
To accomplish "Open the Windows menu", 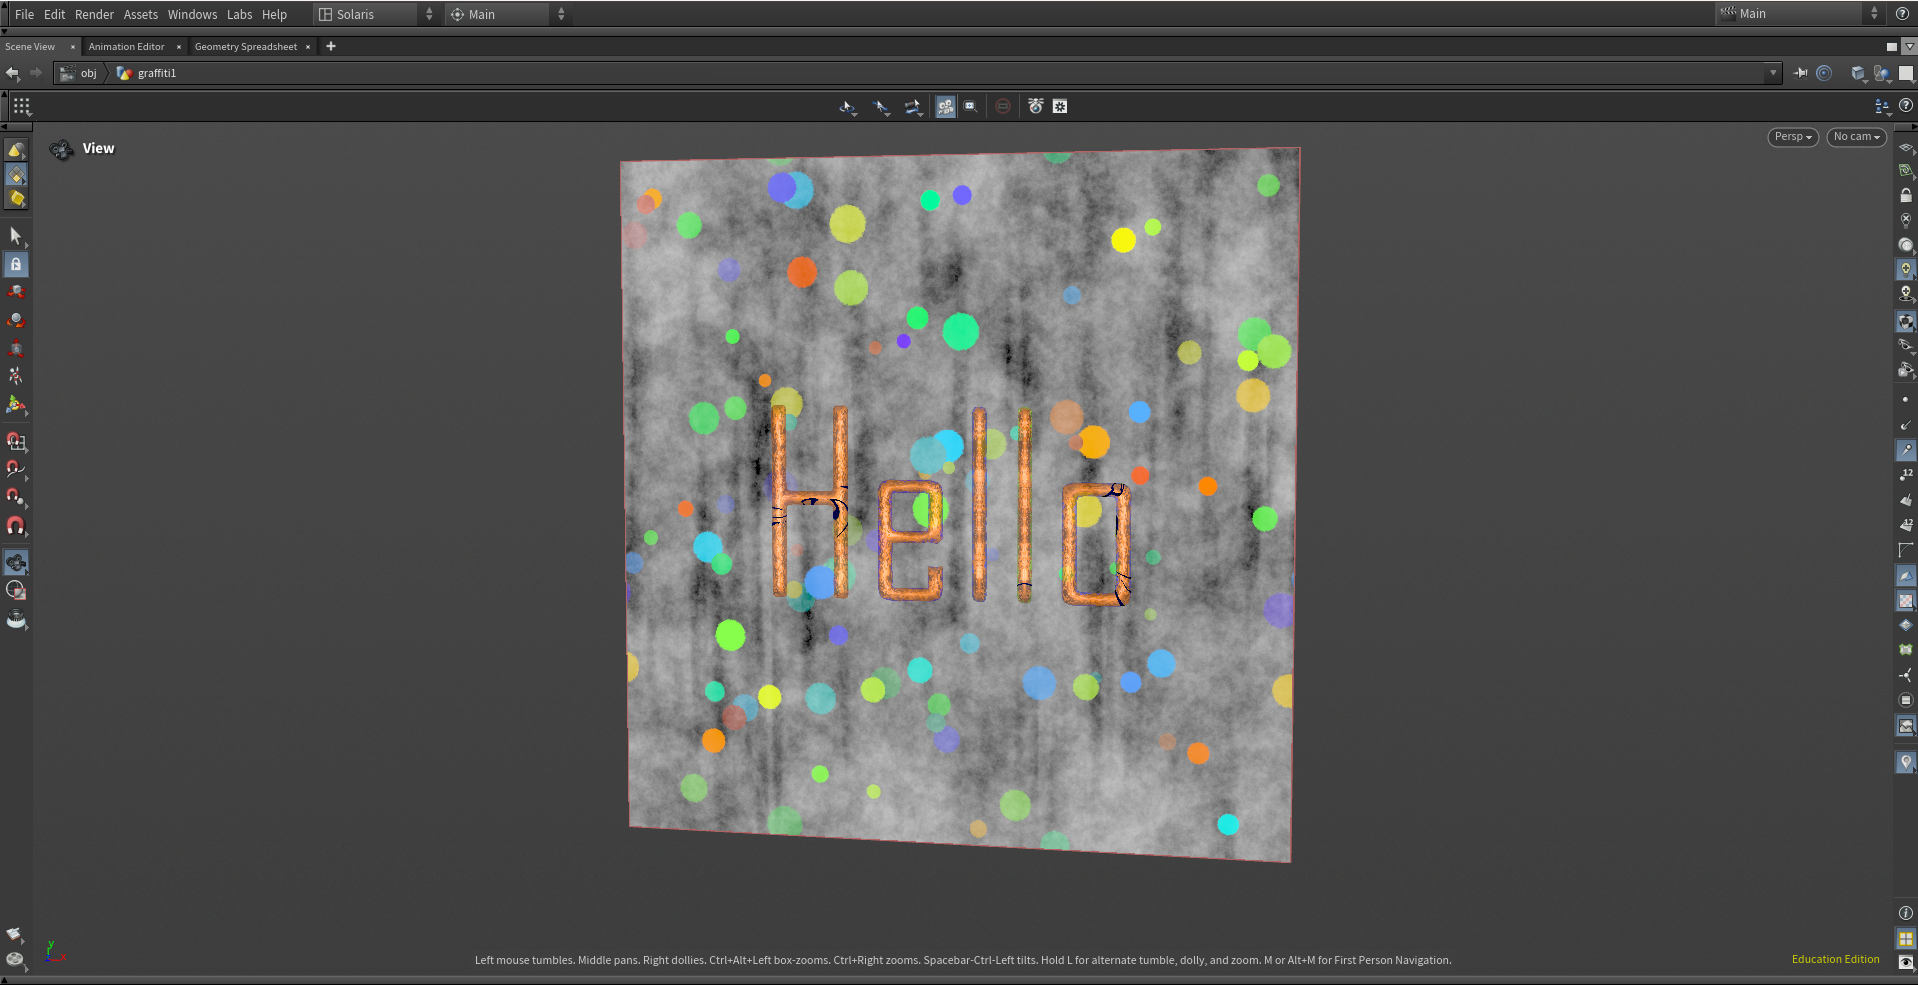I will click(x=192, y=14).
